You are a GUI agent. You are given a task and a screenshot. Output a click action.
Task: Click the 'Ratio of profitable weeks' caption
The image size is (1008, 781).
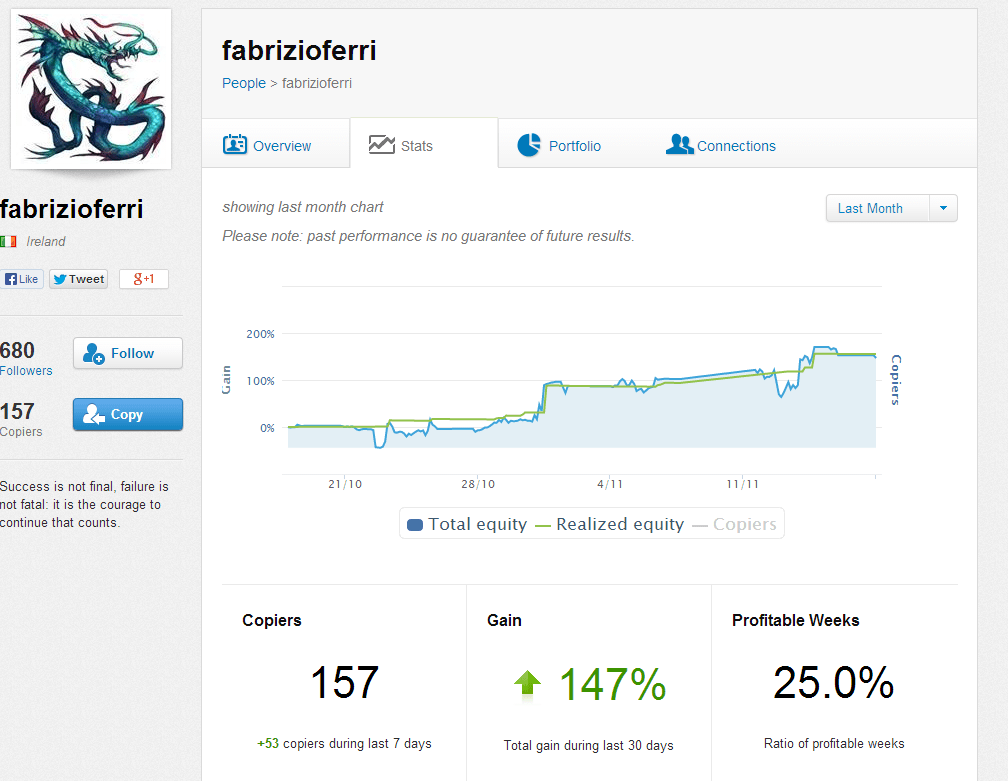[x=834, y=744]
